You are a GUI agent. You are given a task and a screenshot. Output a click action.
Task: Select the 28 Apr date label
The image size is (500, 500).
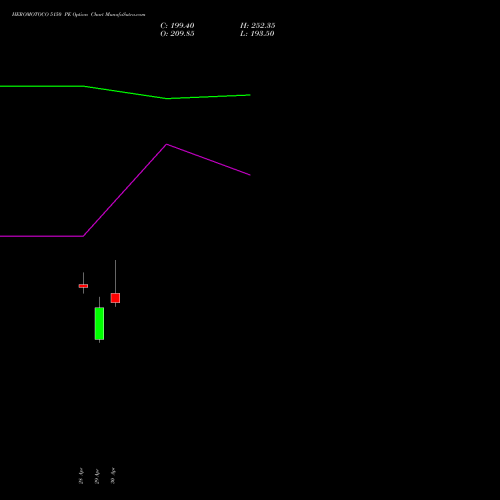click(x=81, y=476)
